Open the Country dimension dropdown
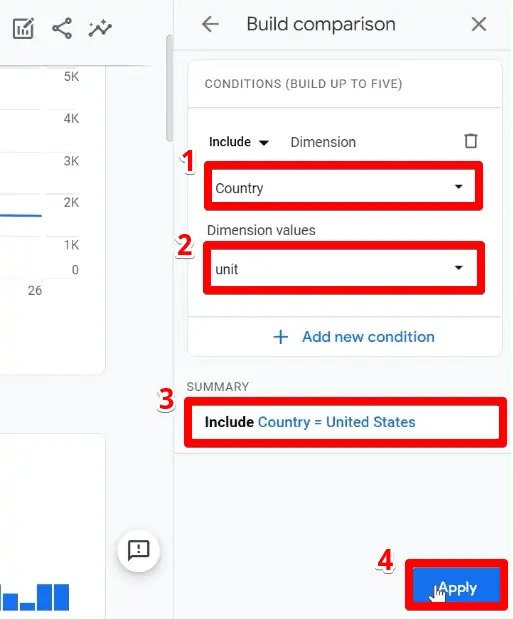Image resolution: width=513 pixels, height=619 pixels. click(x=343, y=187)
